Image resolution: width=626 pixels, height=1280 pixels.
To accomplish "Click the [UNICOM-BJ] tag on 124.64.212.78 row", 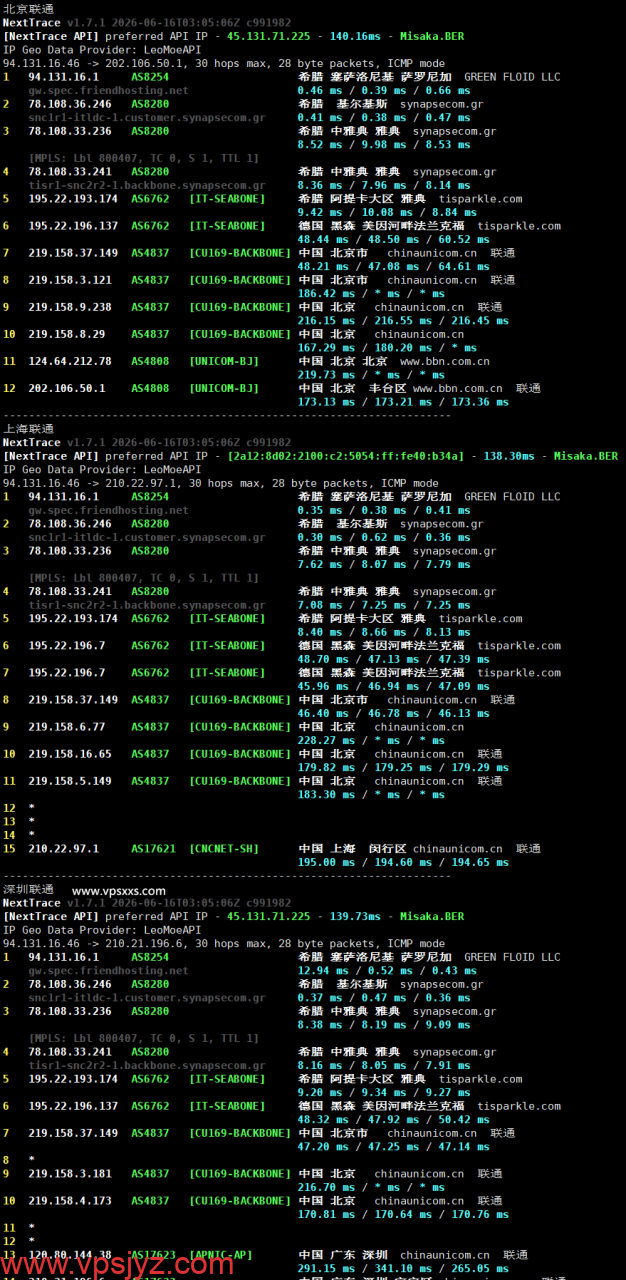I will (x=224, y=361).
